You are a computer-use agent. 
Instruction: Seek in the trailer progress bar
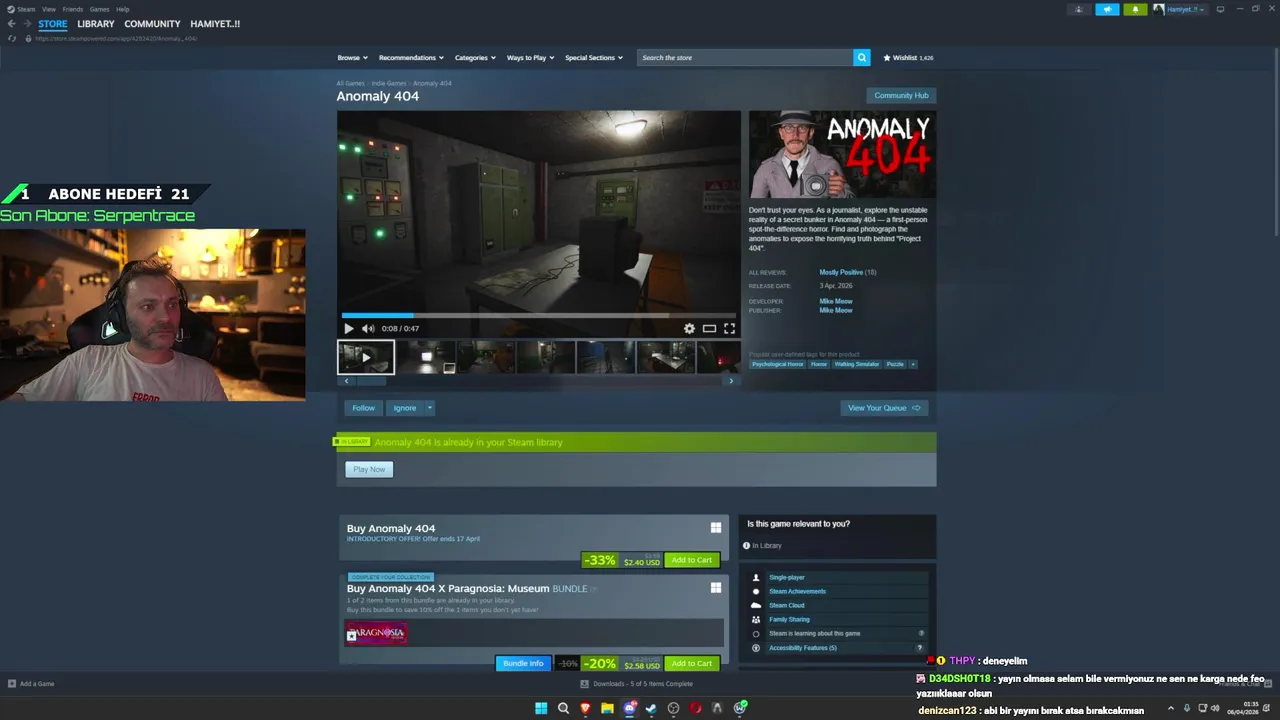[539, 316]
